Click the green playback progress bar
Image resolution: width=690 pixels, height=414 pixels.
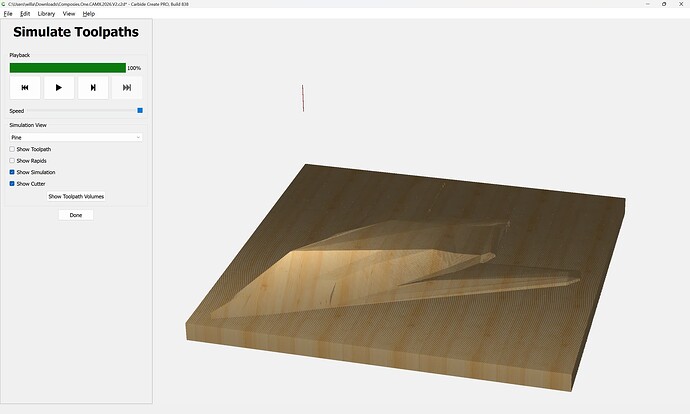point(68,68)
